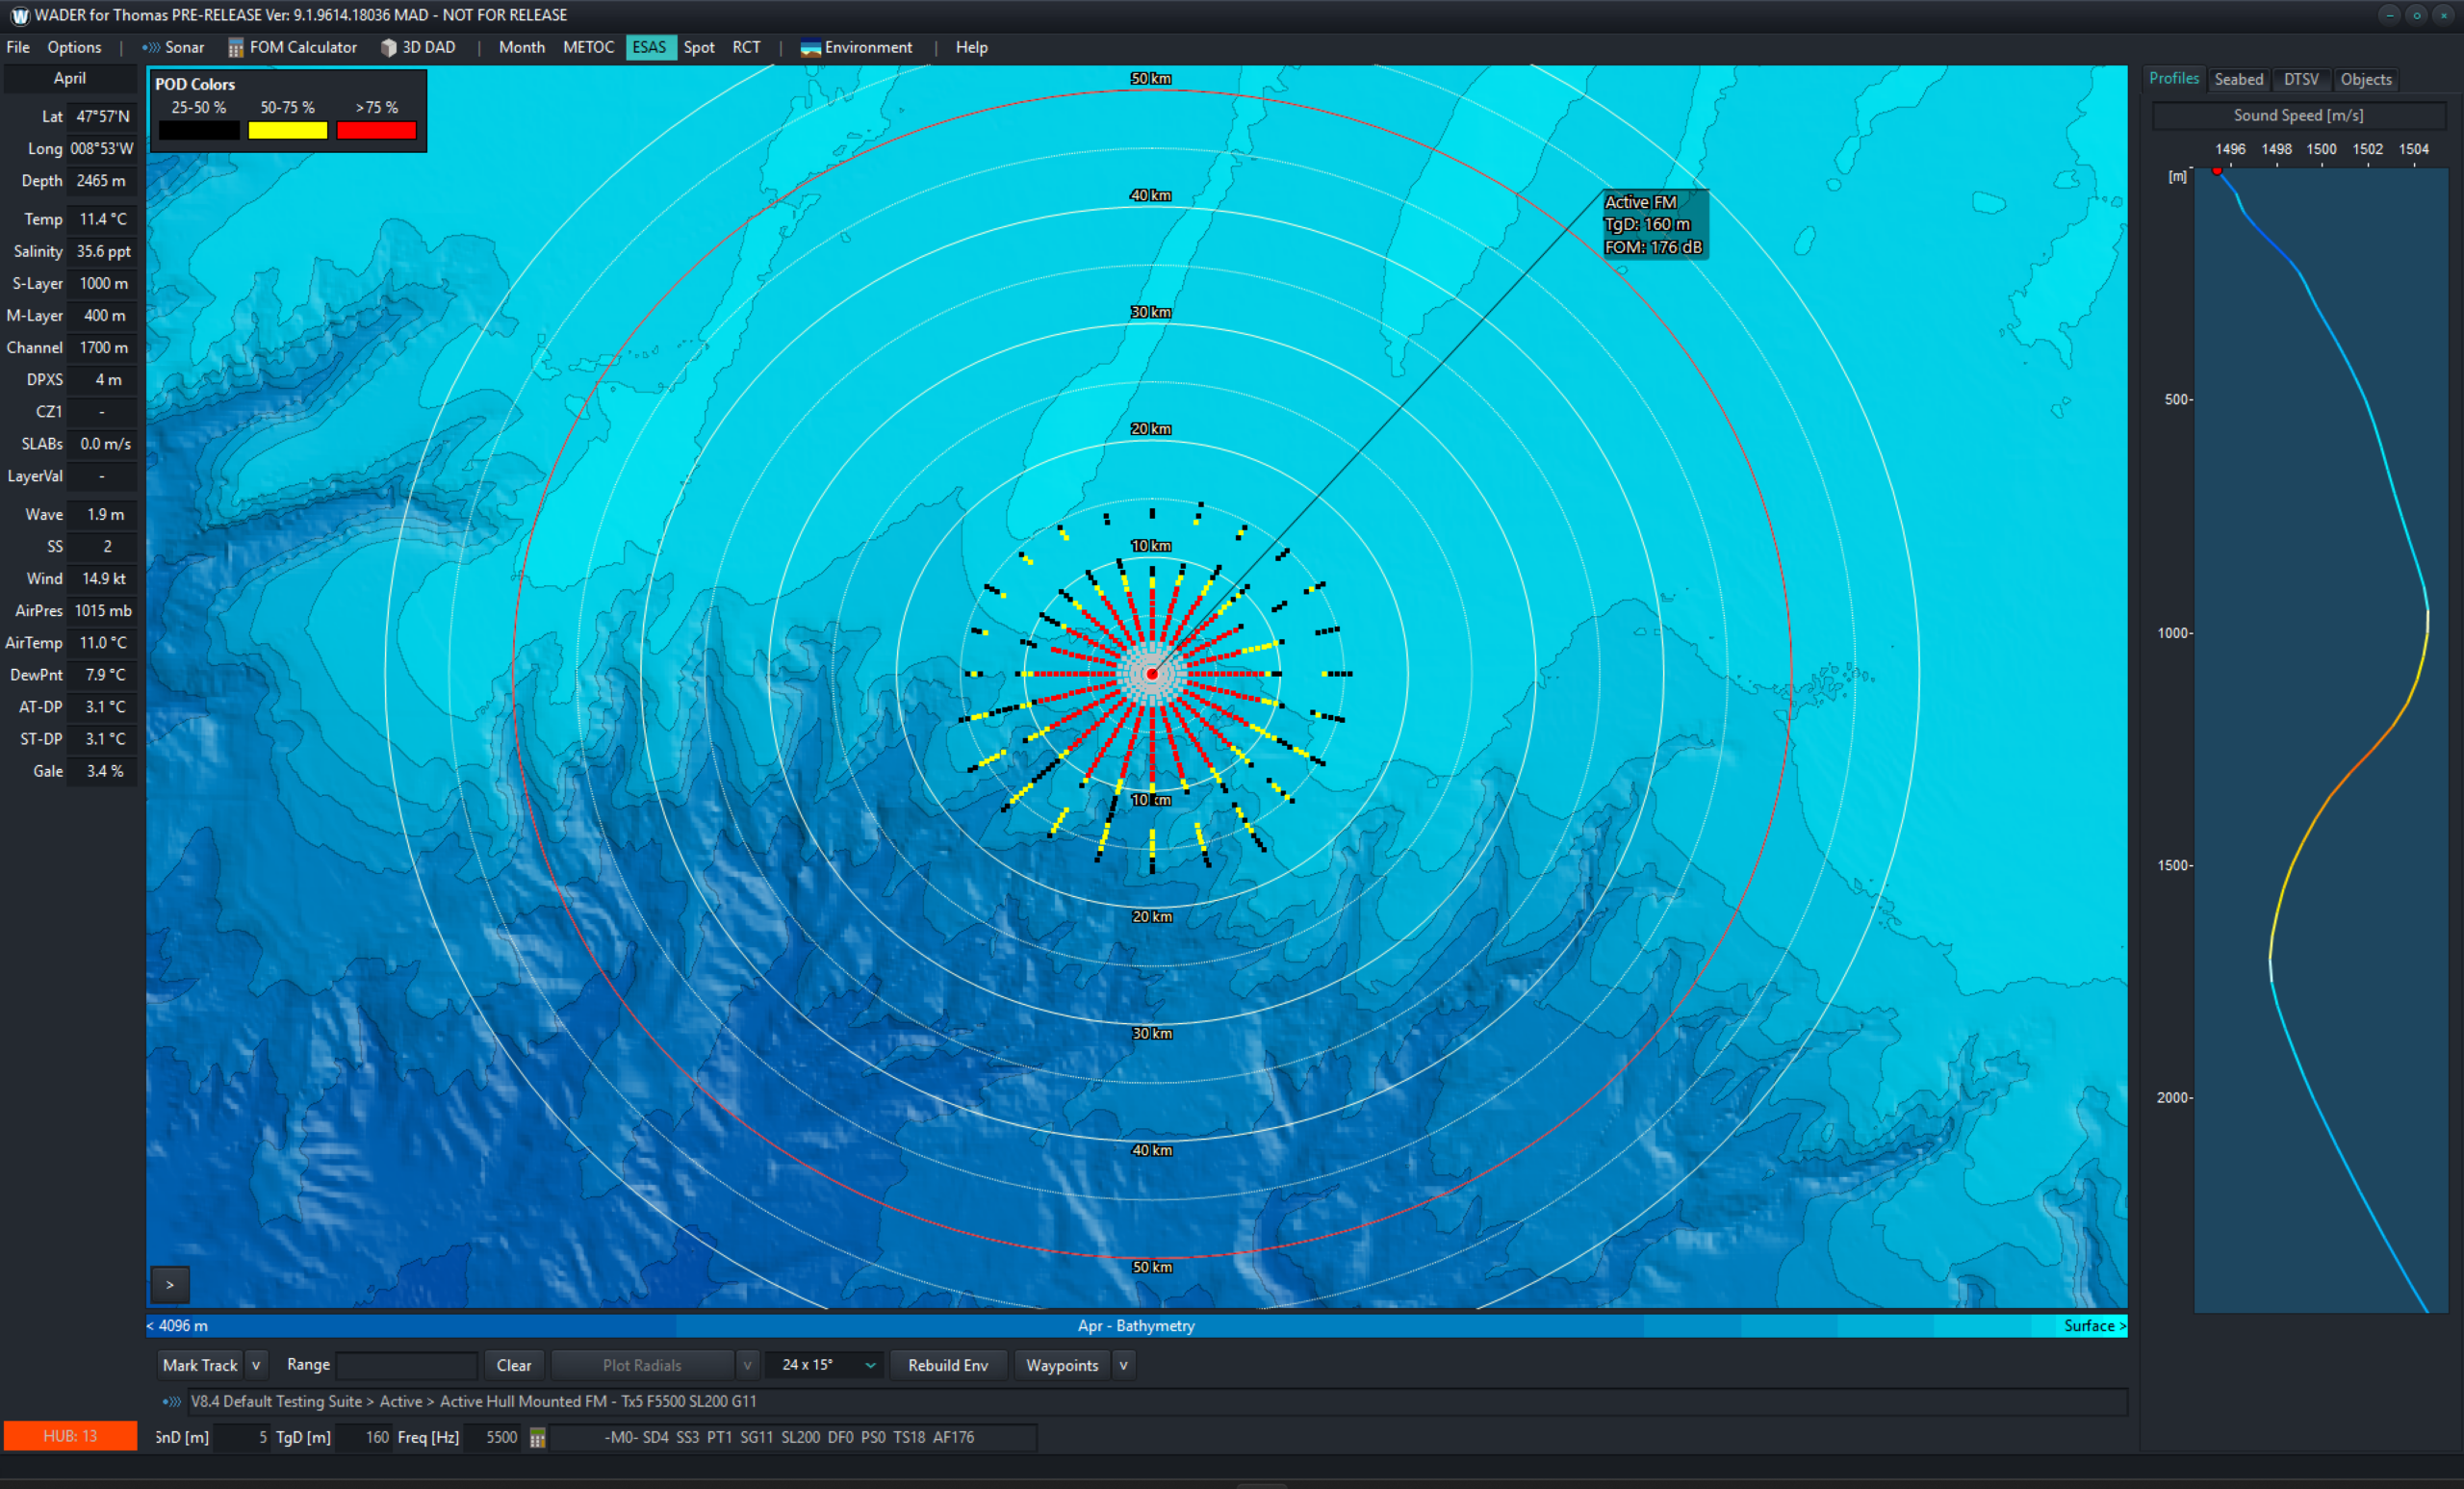2464x1489 pixels.
Task: Click the V8.4 Default Testing Suite path field
Action: pos(1157,1402)
